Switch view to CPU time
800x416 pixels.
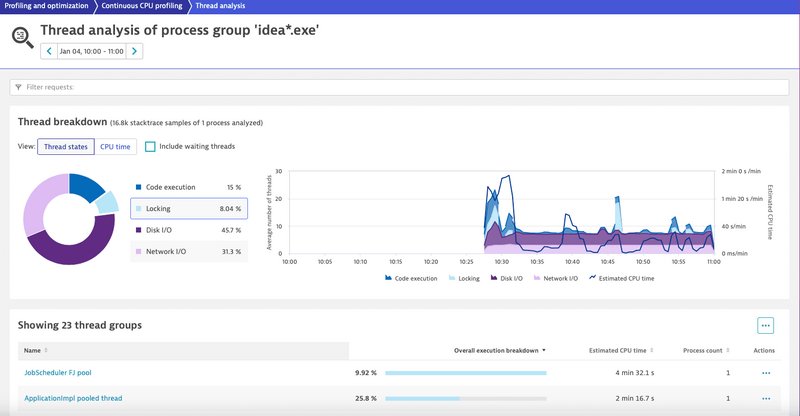coord(115,147)
